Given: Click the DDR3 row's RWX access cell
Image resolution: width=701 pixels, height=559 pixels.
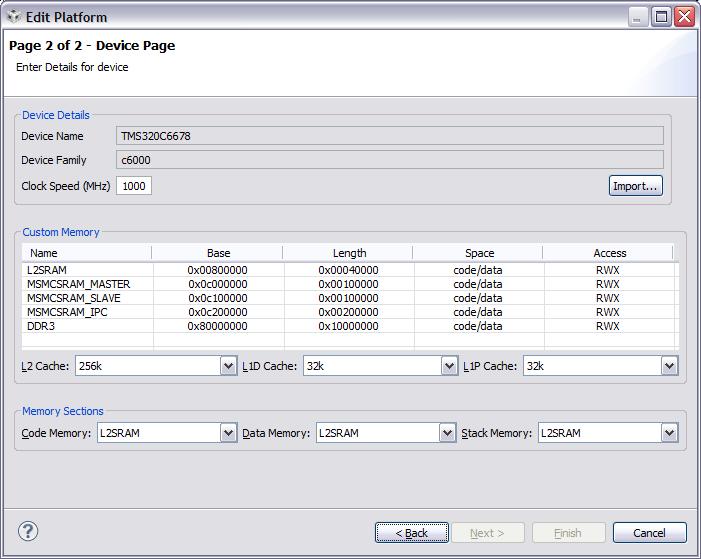Looking at the screenshot, I should 608,326.
